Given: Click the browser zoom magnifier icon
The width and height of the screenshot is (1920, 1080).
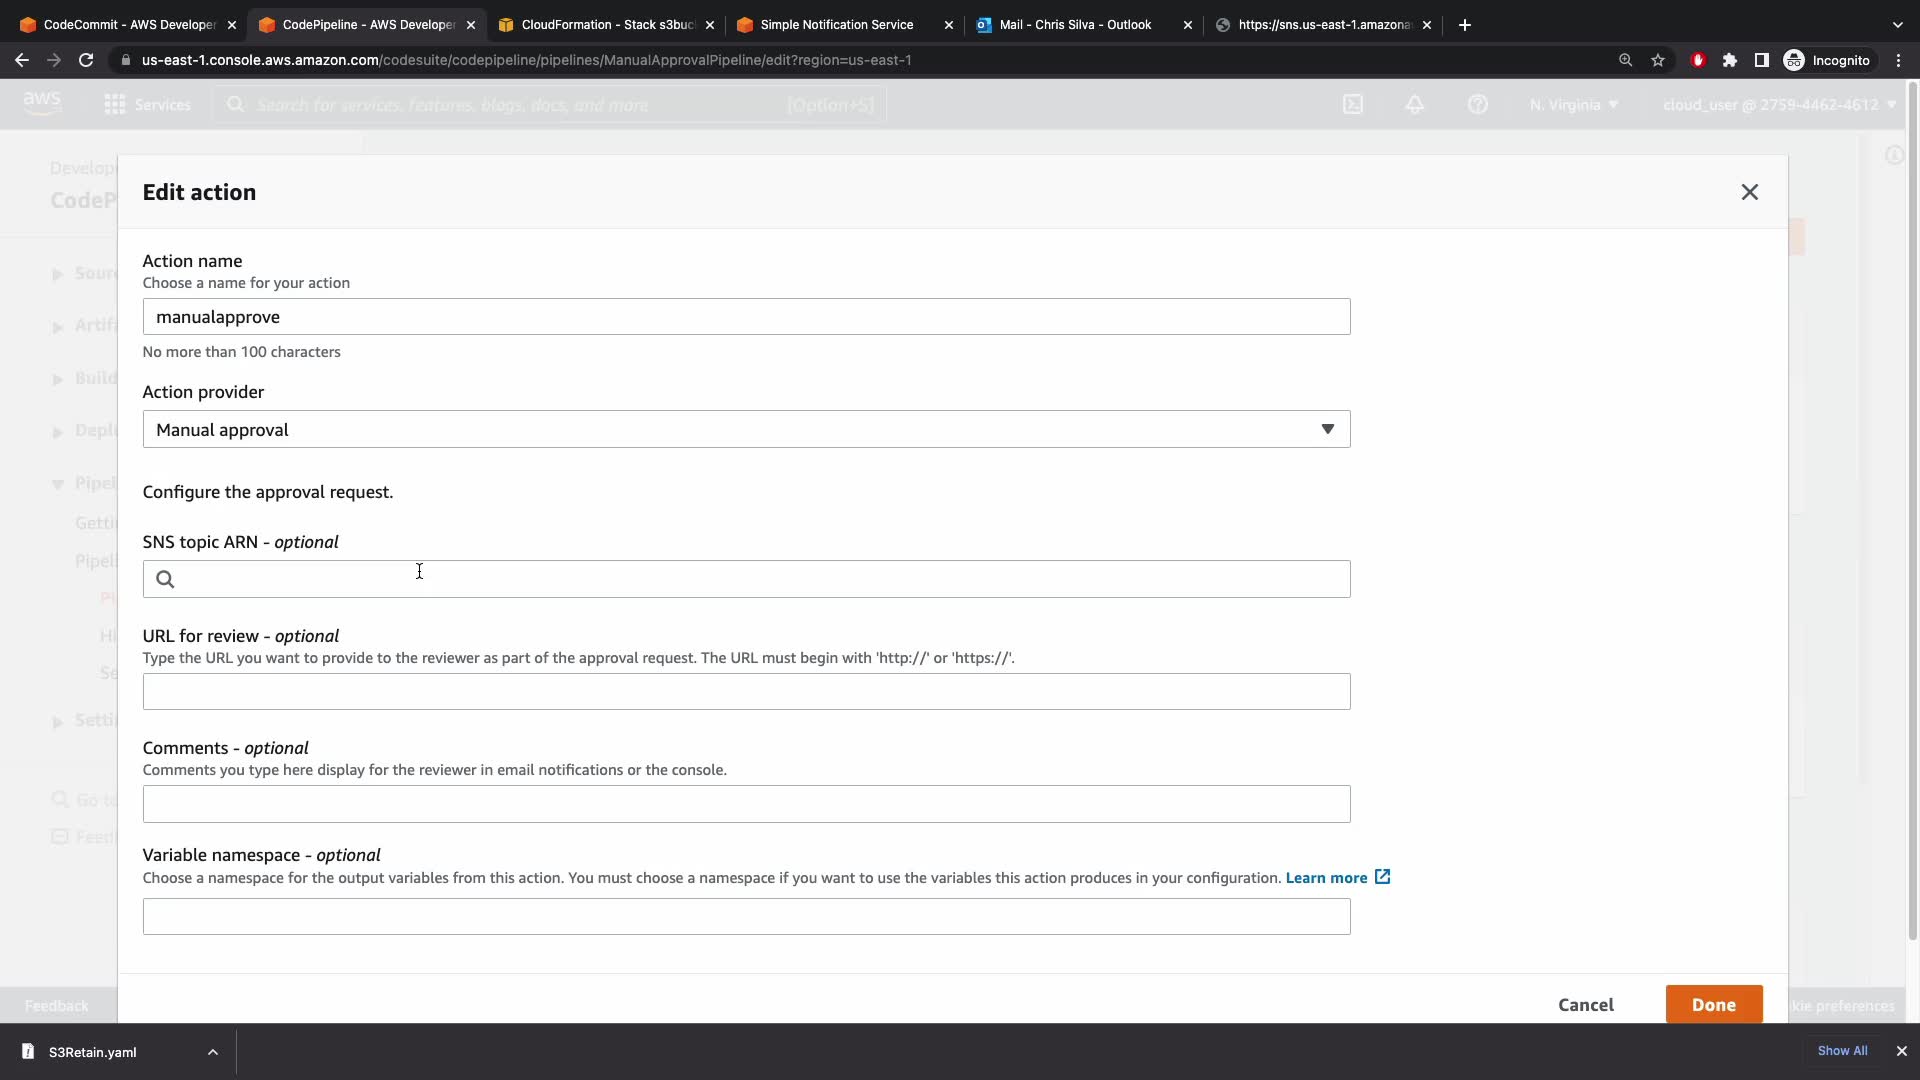Looking at the screenshot, I should (1625, 60).
